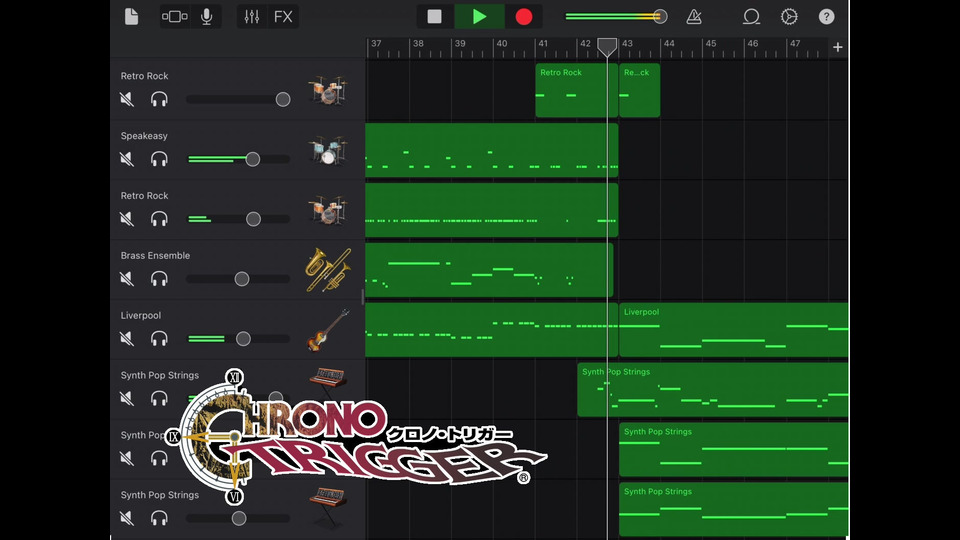Adjust volume of Retro Rock track above Speakeasy
Image resolution: width=960 pixels, height=540 pixels.
tap(282, 99)
